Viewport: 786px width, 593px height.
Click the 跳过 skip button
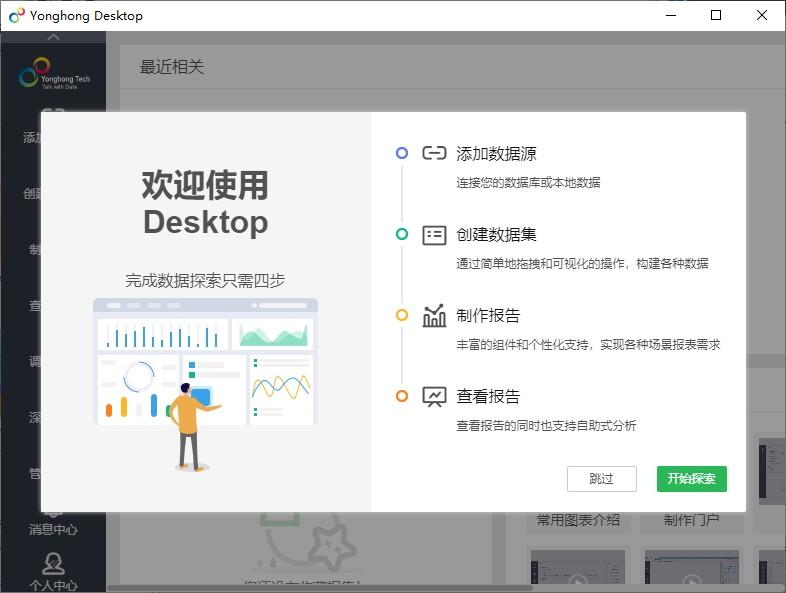coord(602,479)
